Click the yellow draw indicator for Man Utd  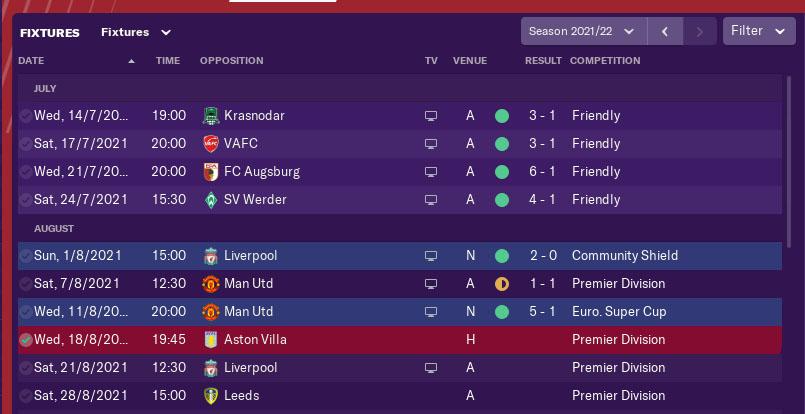[x=502, y=284]
